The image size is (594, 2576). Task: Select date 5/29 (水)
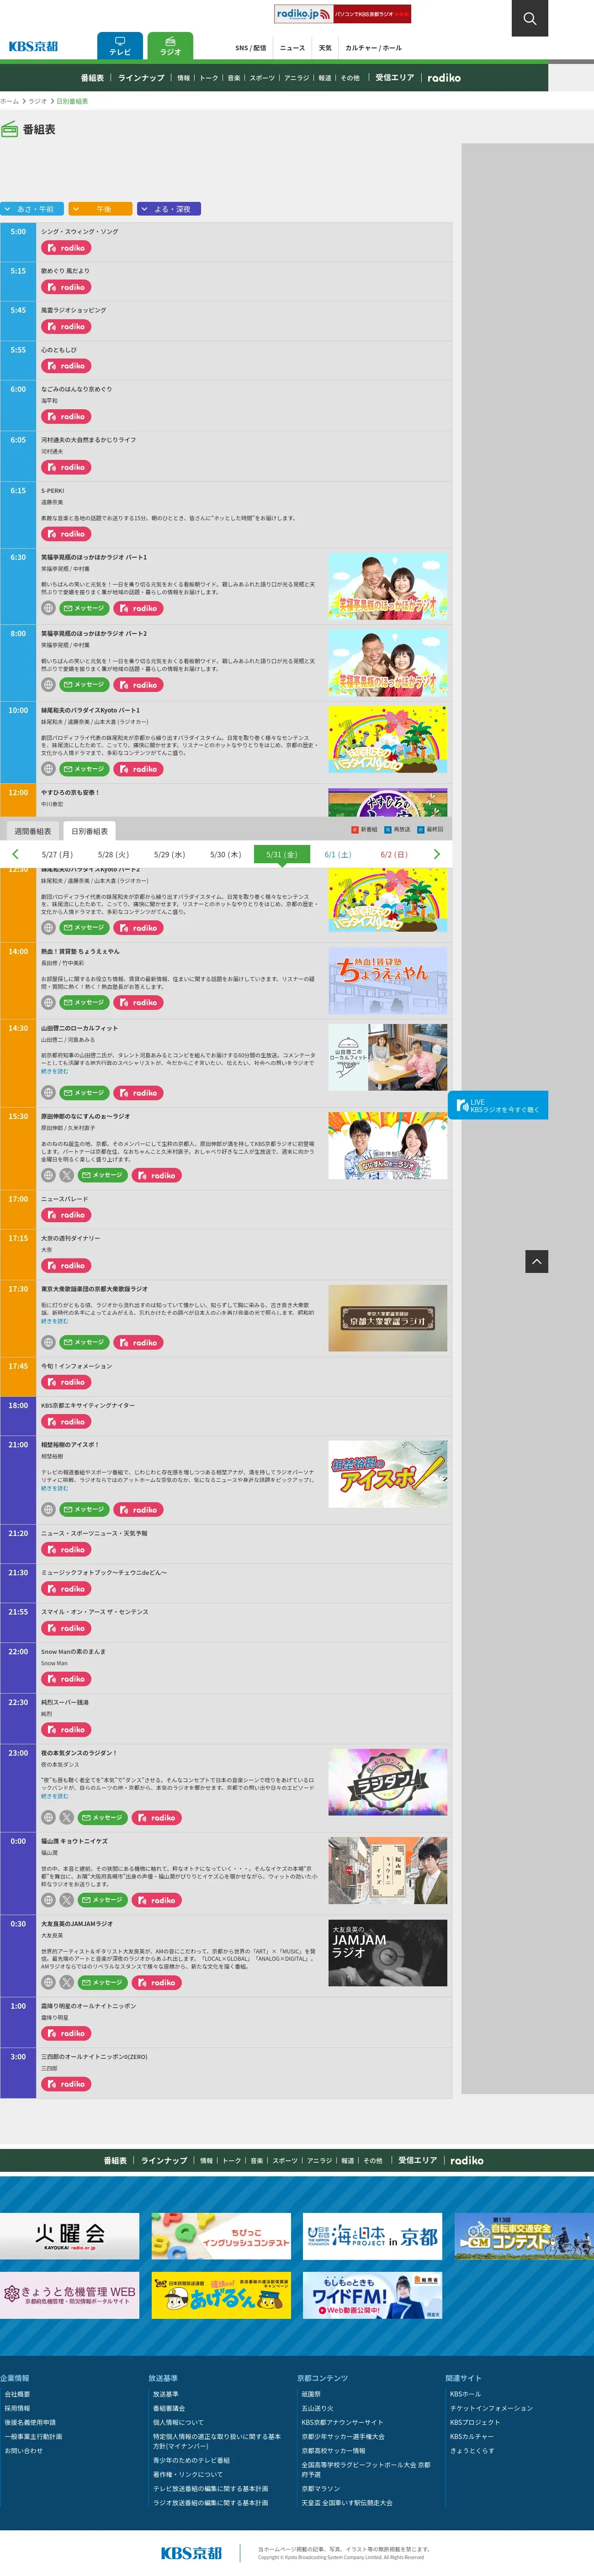(x=169, y=854)
